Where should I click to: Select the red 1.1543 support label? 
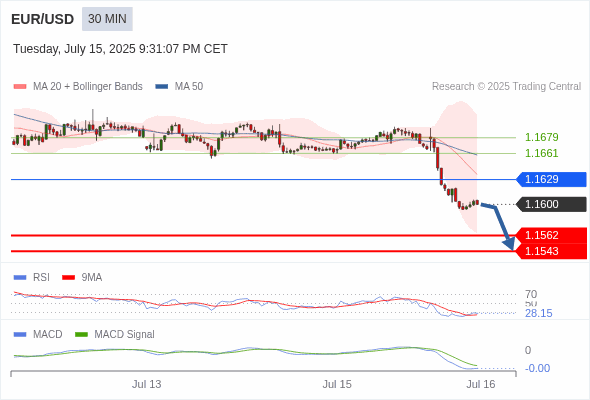click(551, 251)
